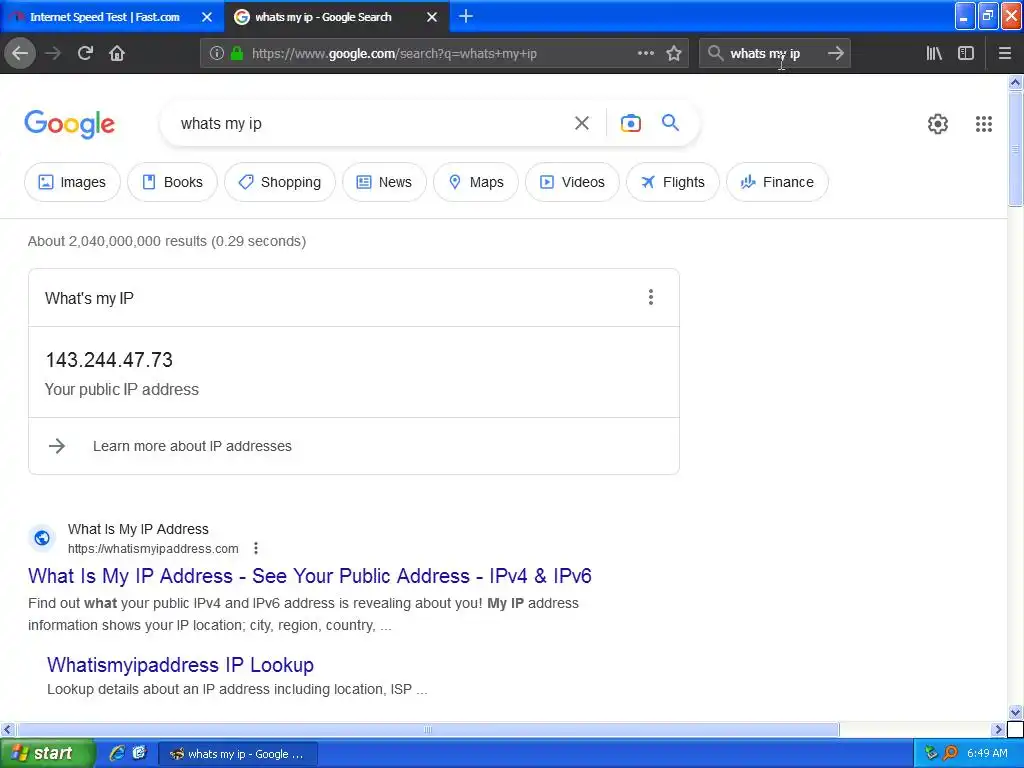The image size is (1024, 768).
Task: Click the second quick launch browser icon
Action: coord(139,753)
